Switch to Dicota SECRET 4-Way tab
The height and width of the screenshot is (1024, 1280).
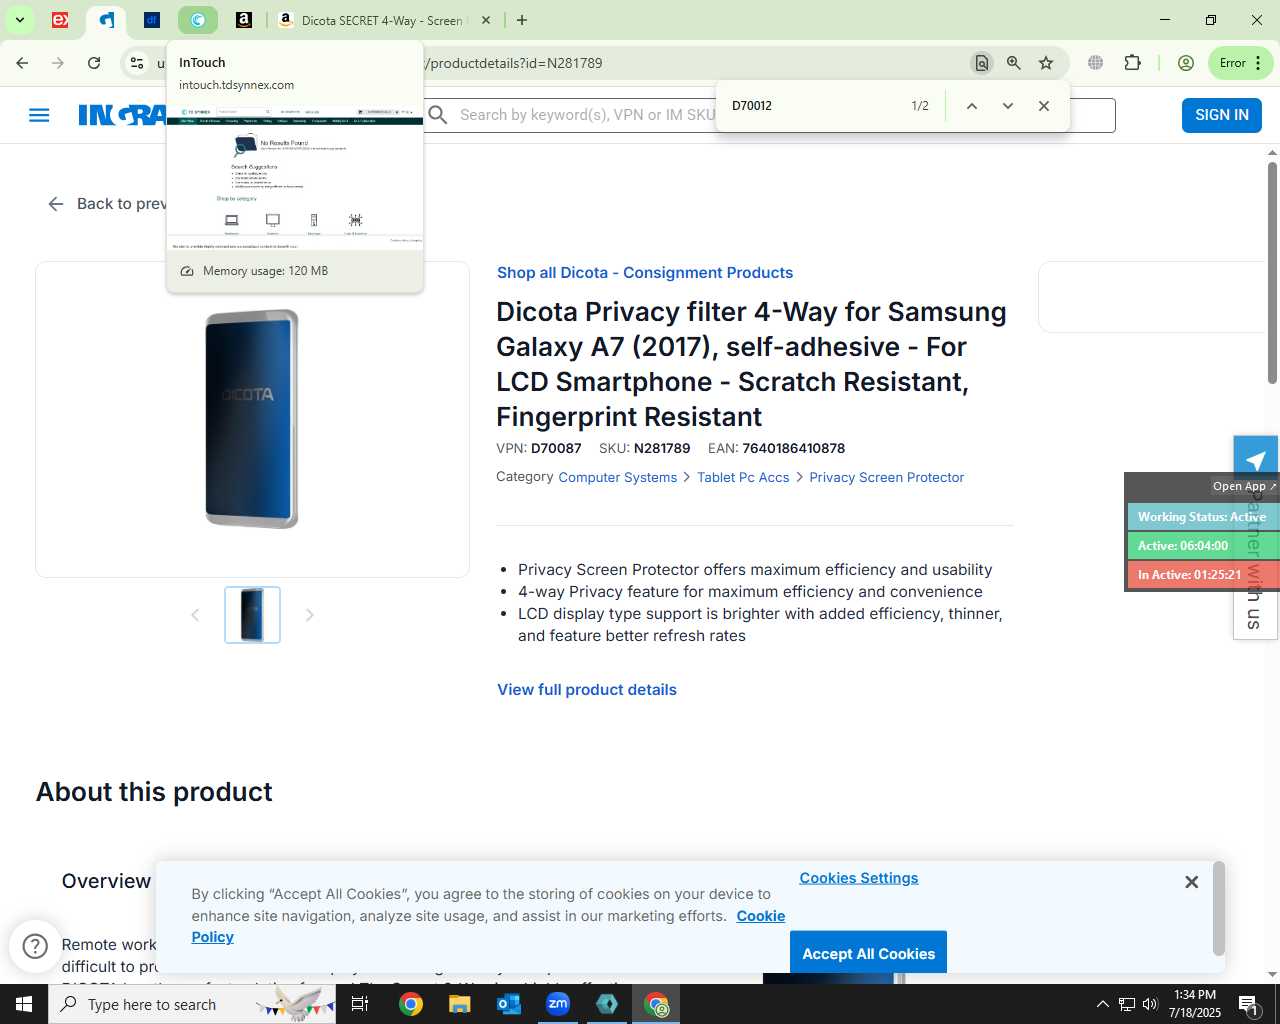pyautogui.click(x=381, y=20)
